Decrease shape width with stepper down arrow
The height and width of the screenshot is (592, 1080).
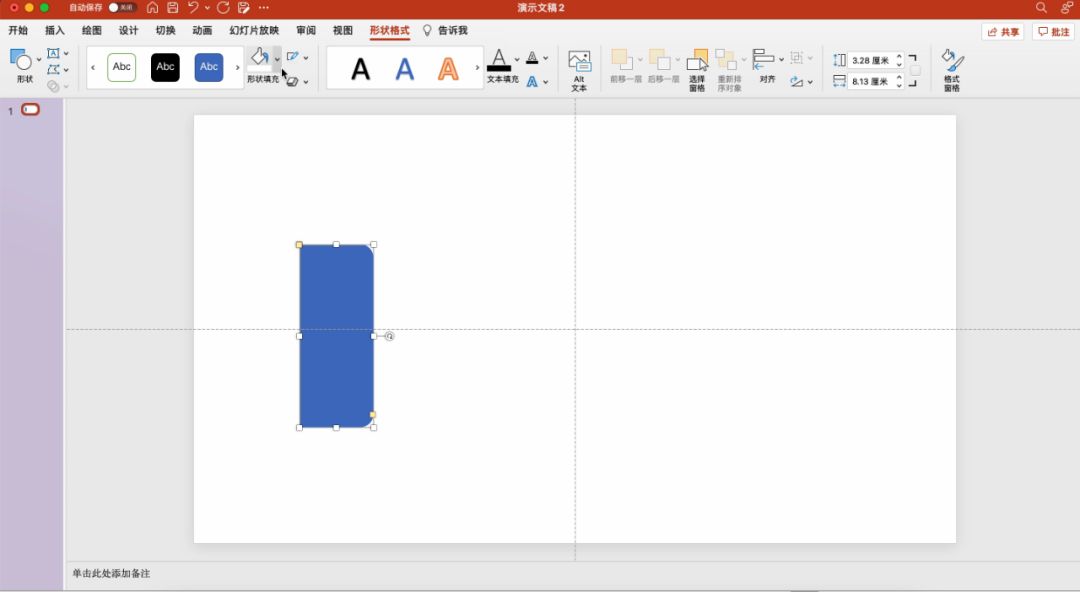(x=899, y=85)
